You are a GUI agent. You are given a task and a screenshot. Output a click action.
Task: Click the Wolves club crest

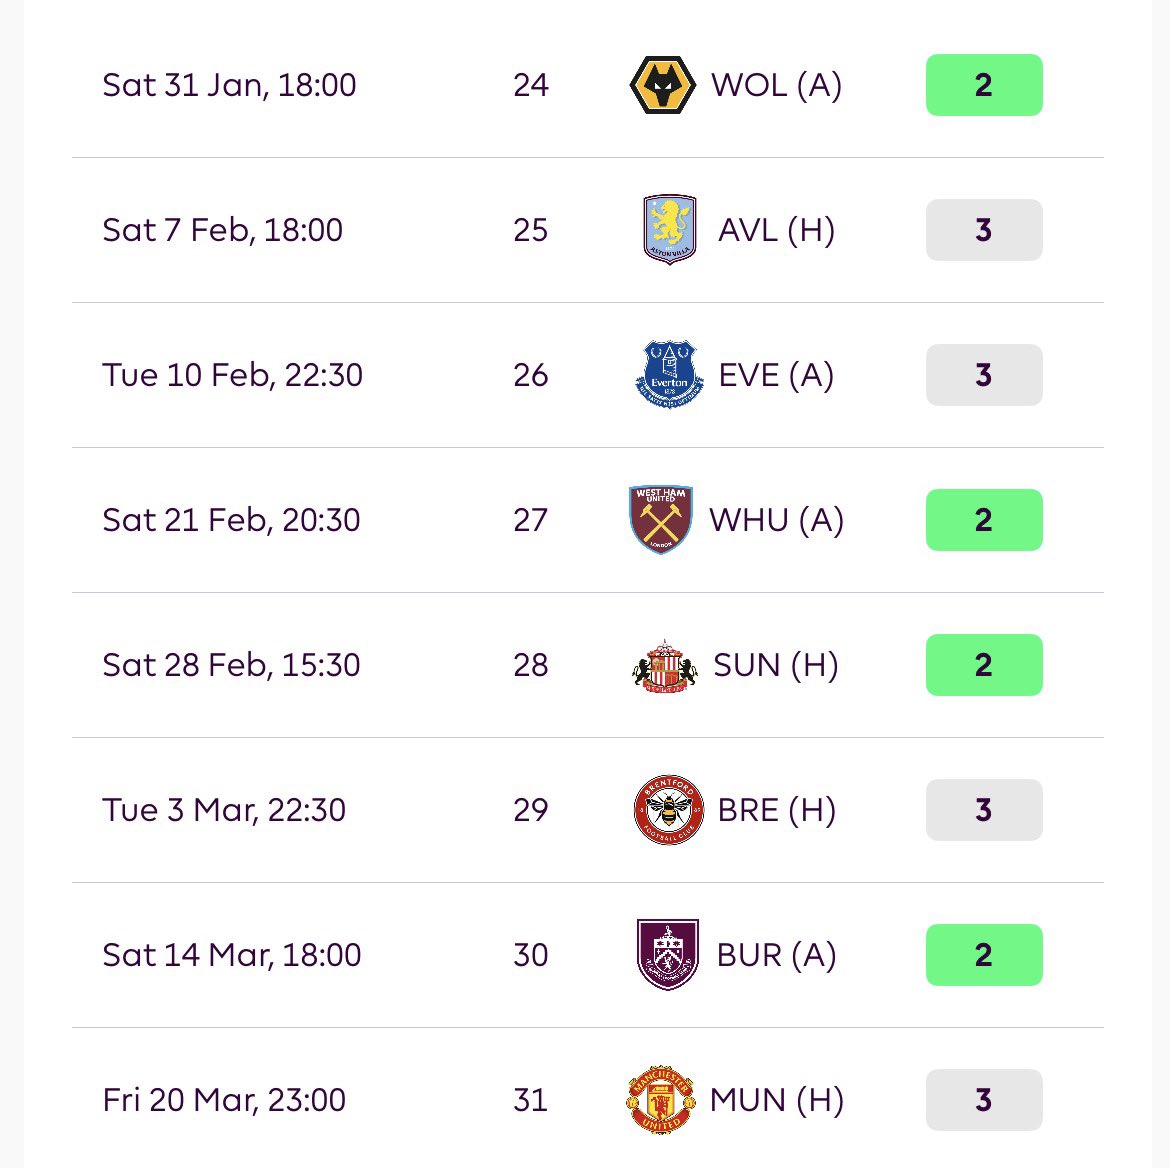[x=663, y=85]
